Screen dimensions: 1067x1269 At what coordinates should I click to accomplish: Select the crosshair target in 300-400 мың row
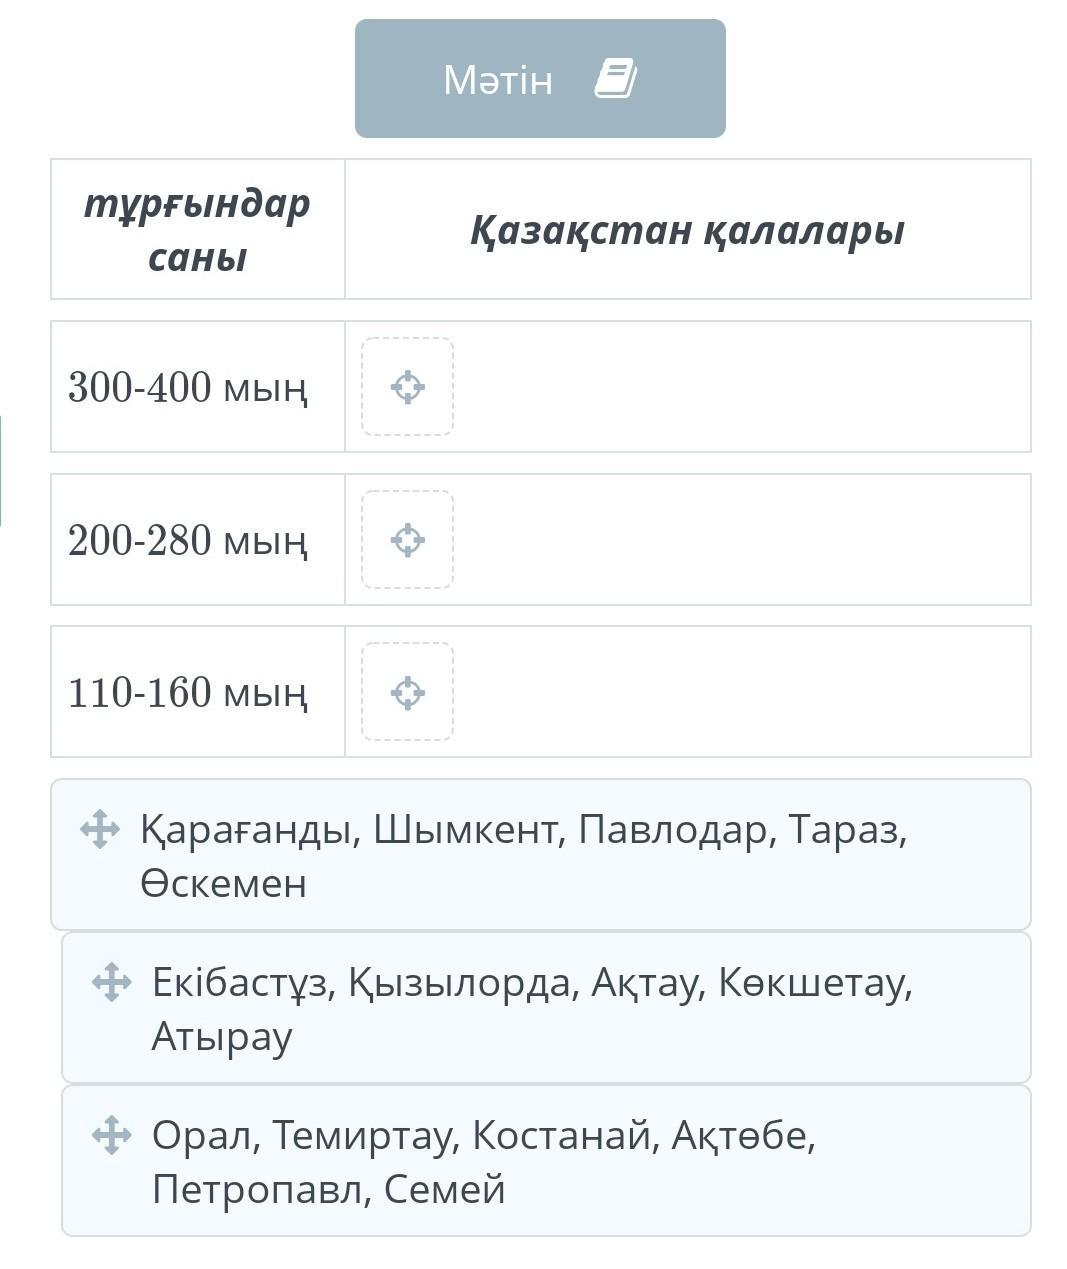(407, 387)
